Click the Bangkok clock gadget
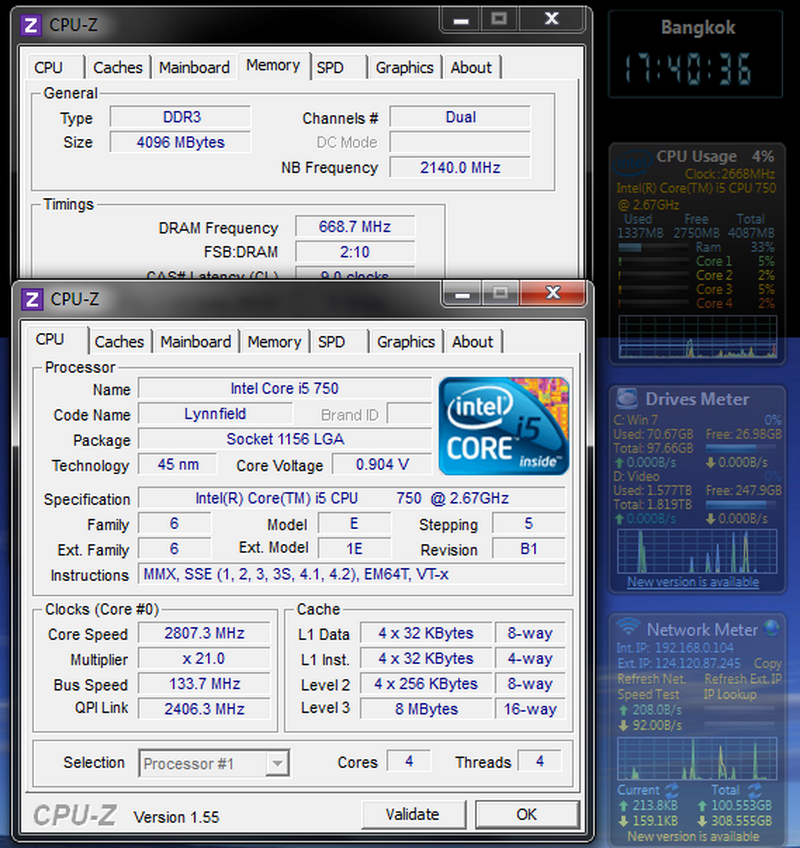 (x=696, y=54)
